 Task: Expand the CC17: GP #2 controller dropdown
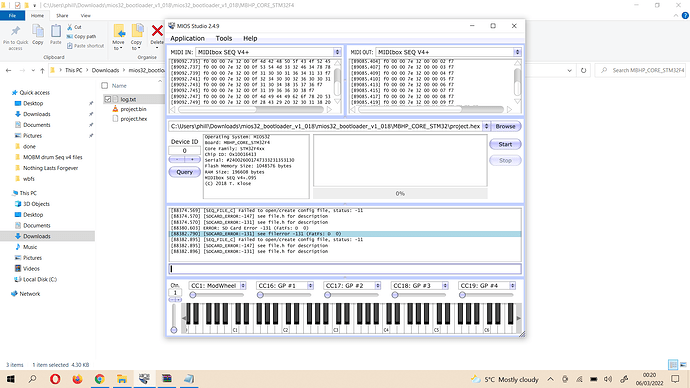[x=378, y=286]
